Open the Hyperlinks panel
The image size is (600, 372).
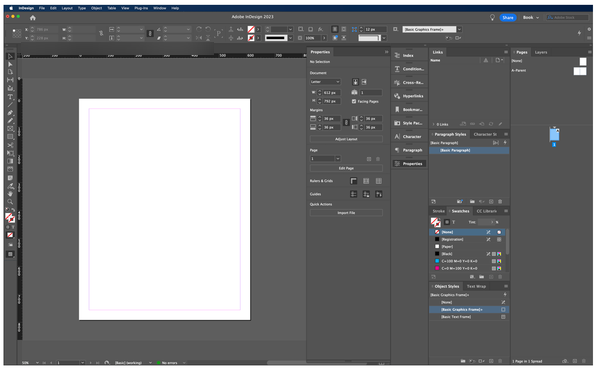[409, 96]
